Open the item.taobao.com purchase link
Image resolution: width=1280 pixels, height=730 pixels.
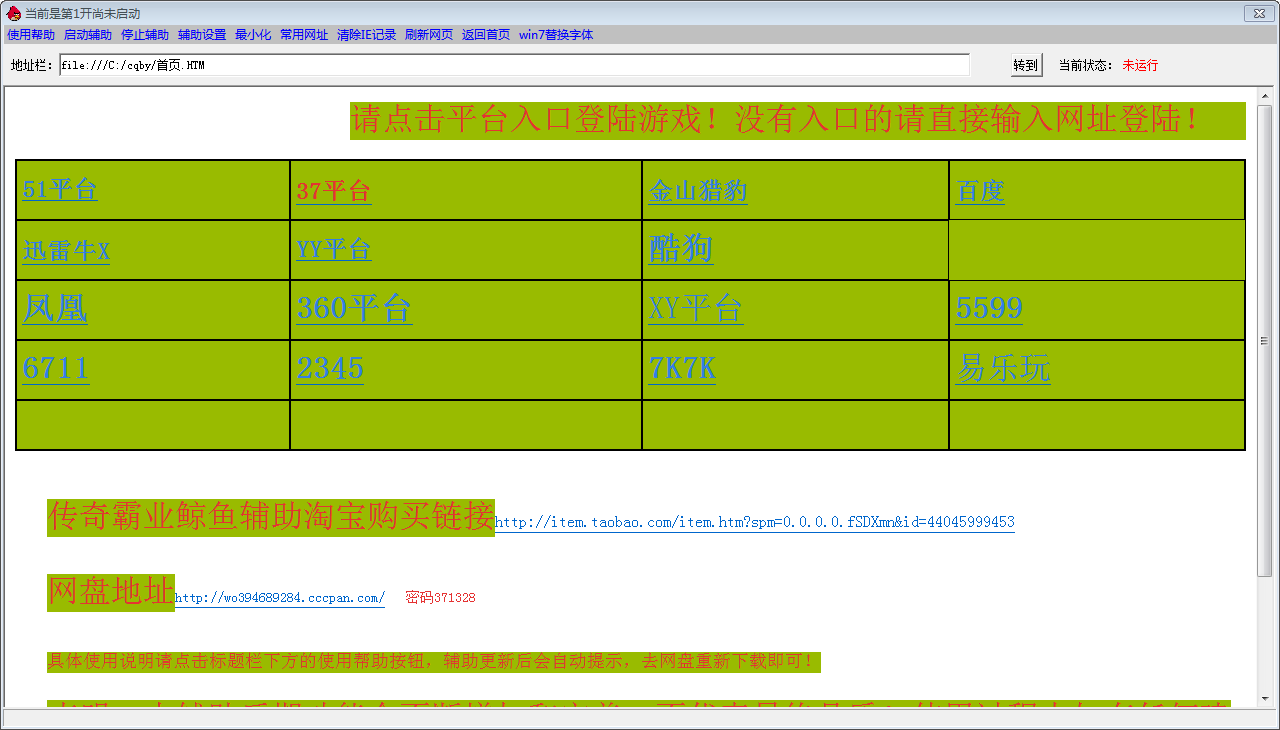755,522
